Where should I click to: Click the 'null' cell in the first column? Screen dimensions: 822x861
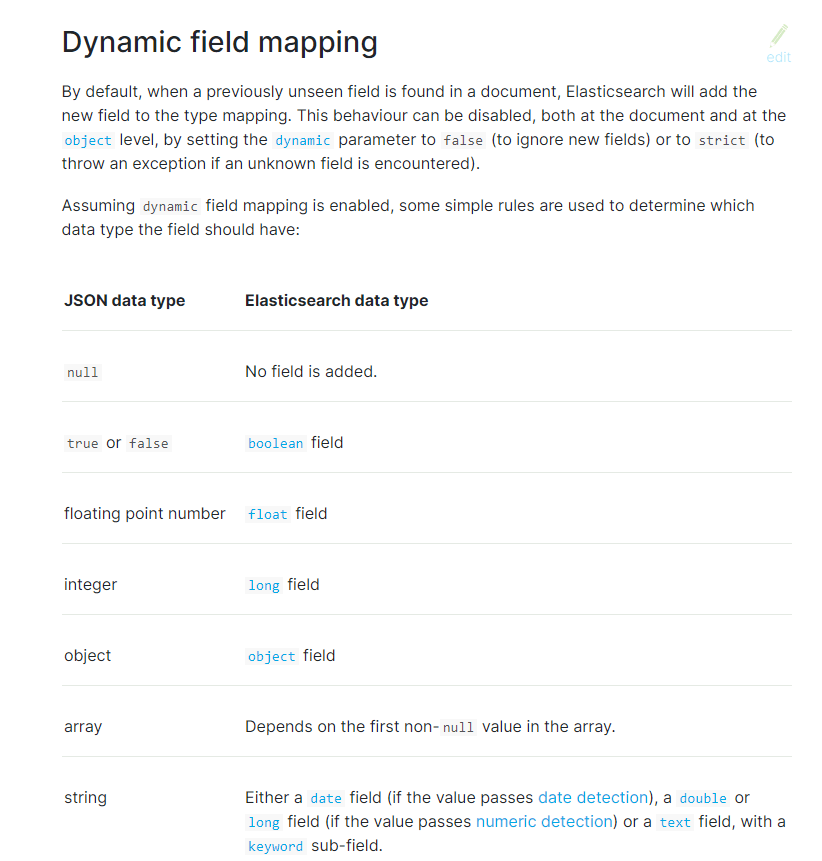pos(82,373)
